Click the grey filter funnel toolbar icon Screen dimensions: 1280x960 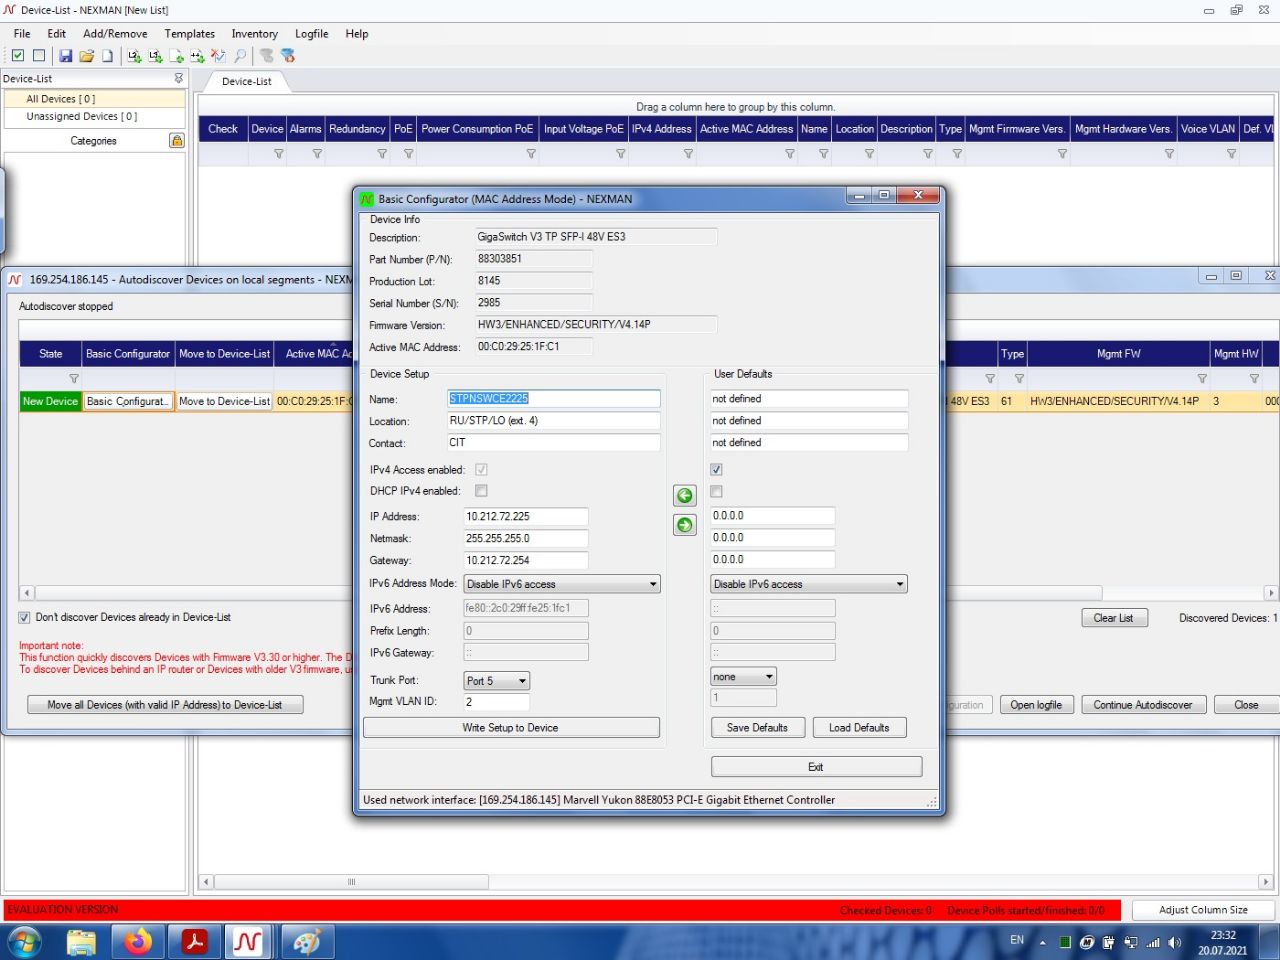click(266, 56)
